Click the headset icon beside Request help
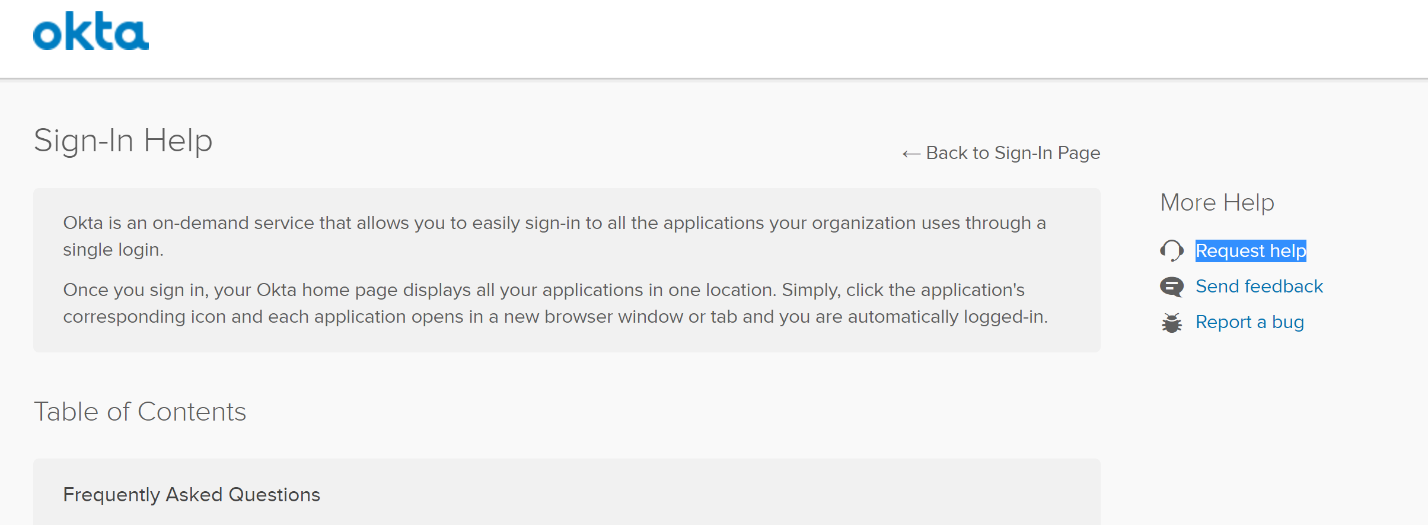1428x525 pixels. coord(1172,251)
